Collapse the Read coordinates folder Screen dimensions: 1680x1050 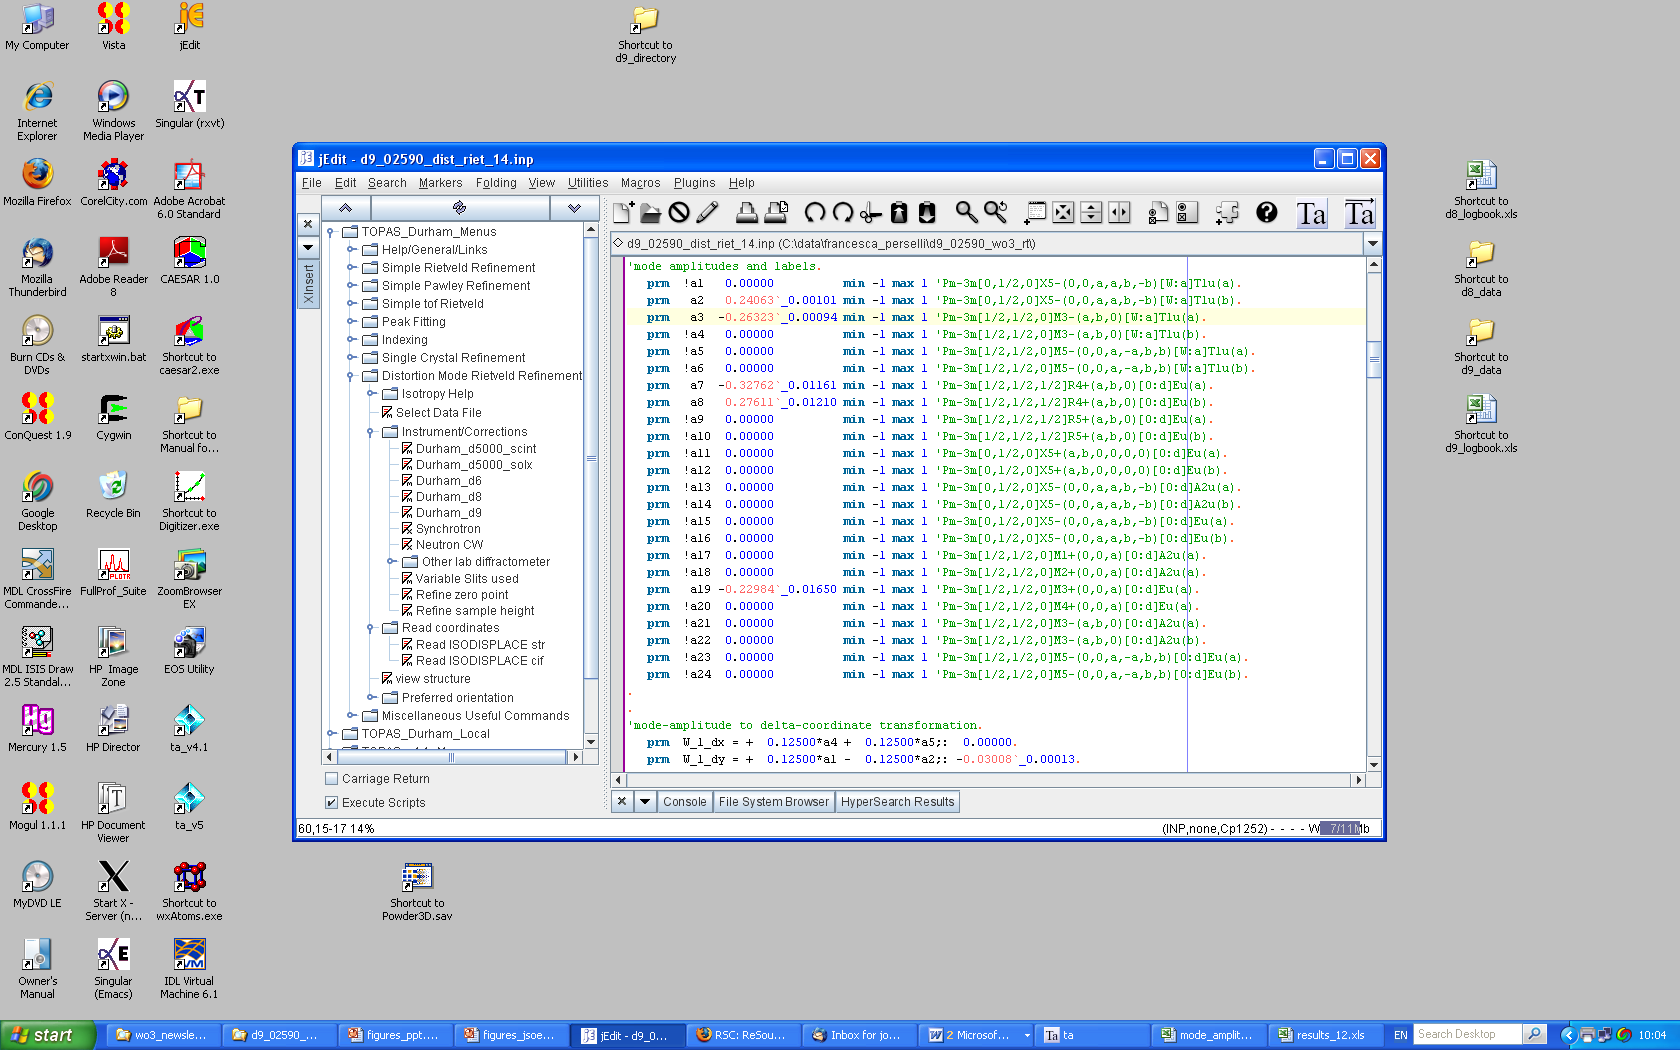pyautogui.click(x=371, y=628)
